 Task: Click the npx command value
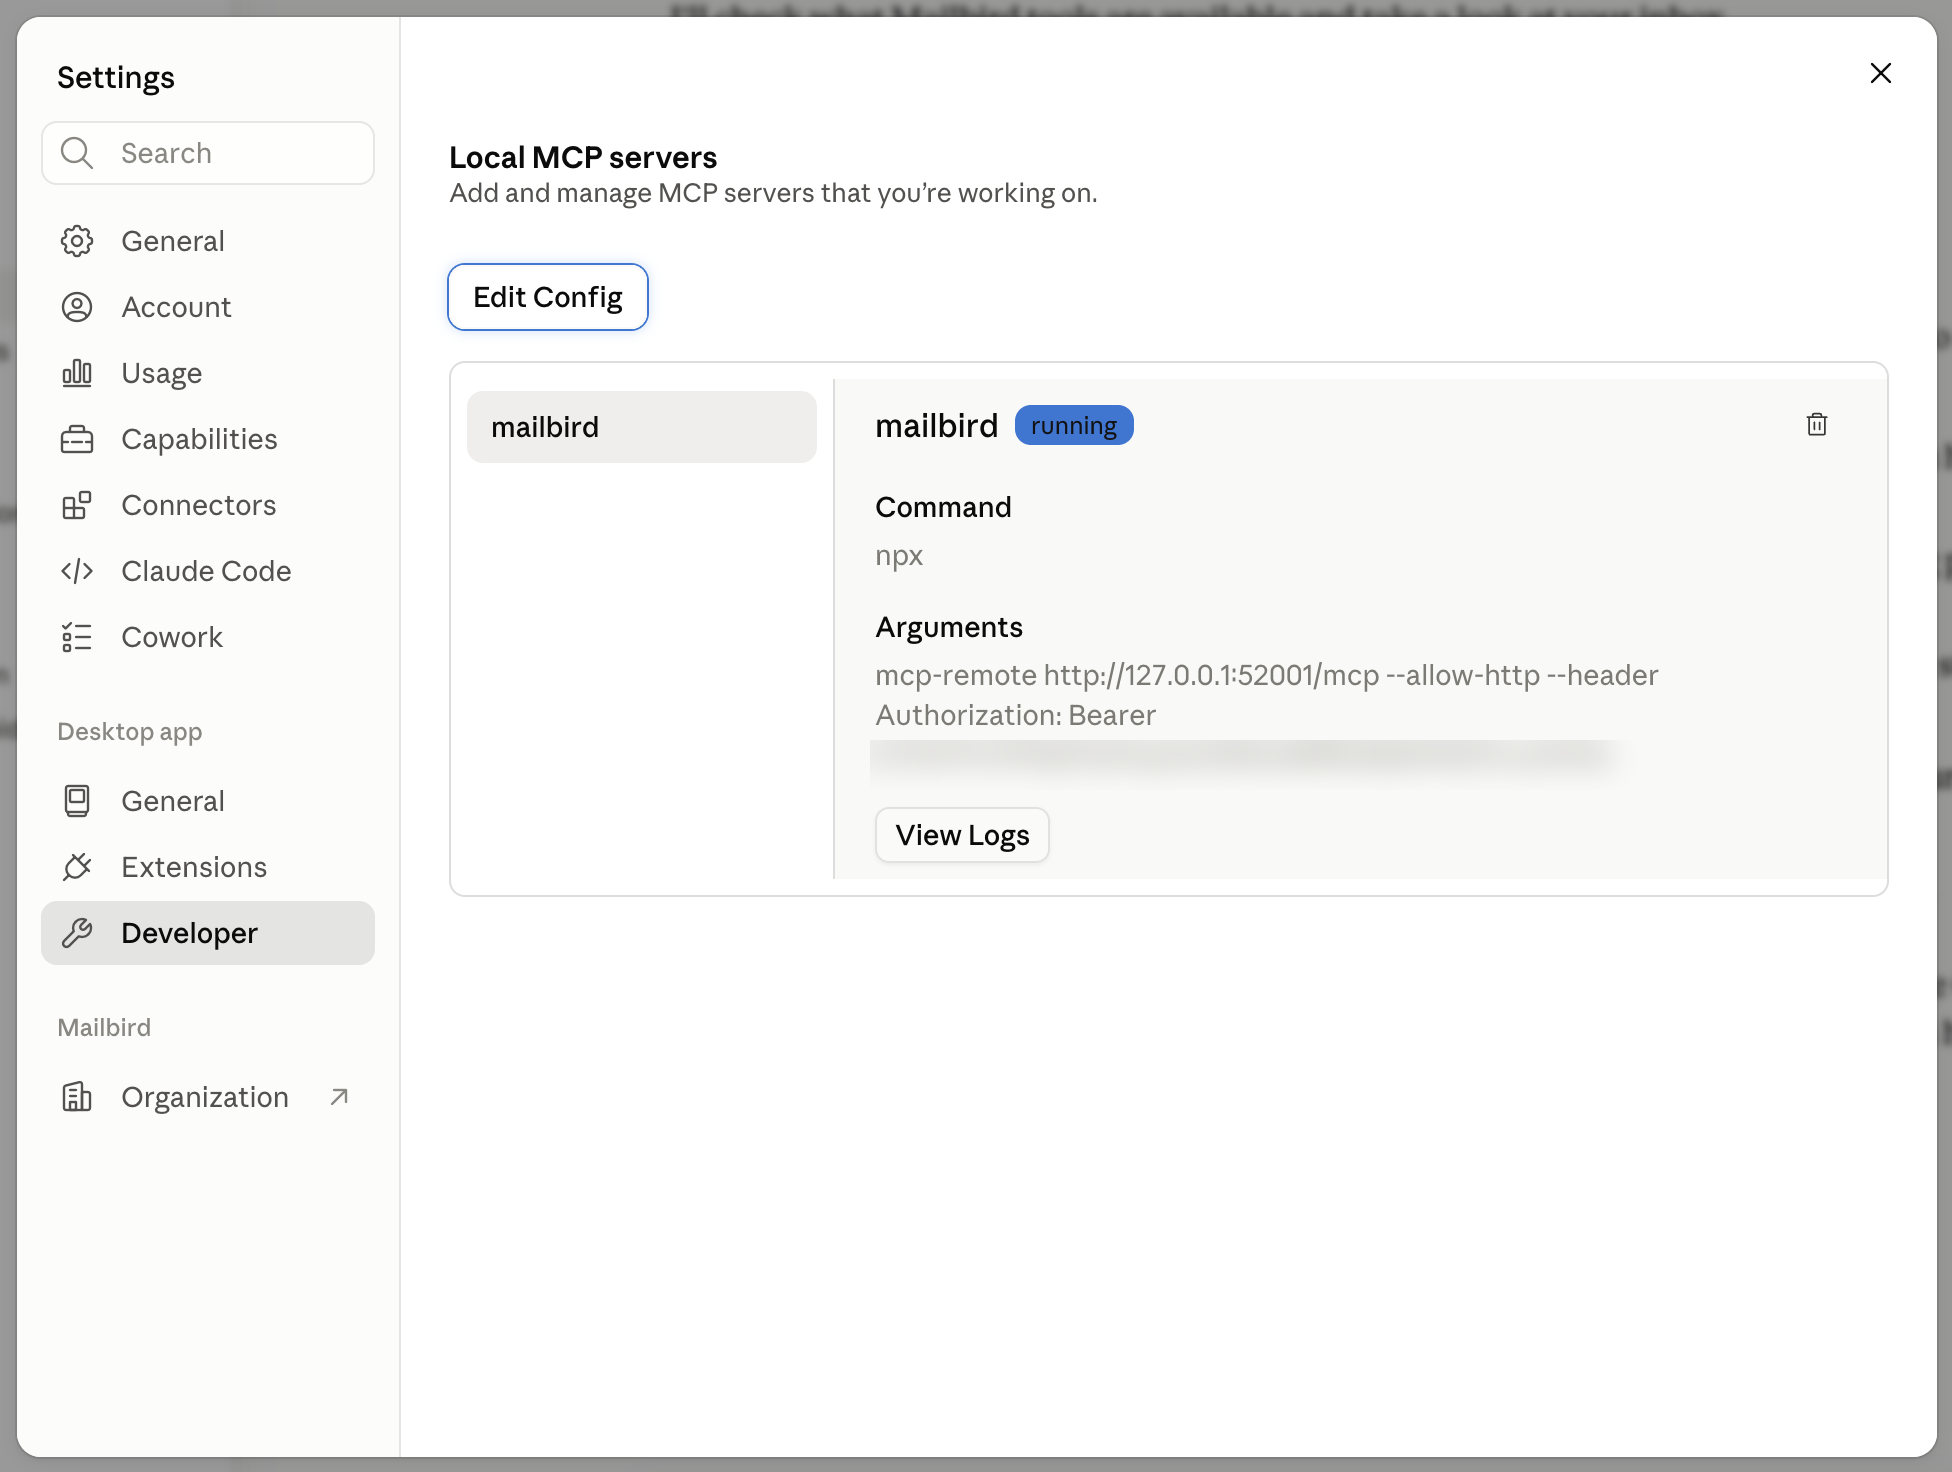click(x=899, y=556)
